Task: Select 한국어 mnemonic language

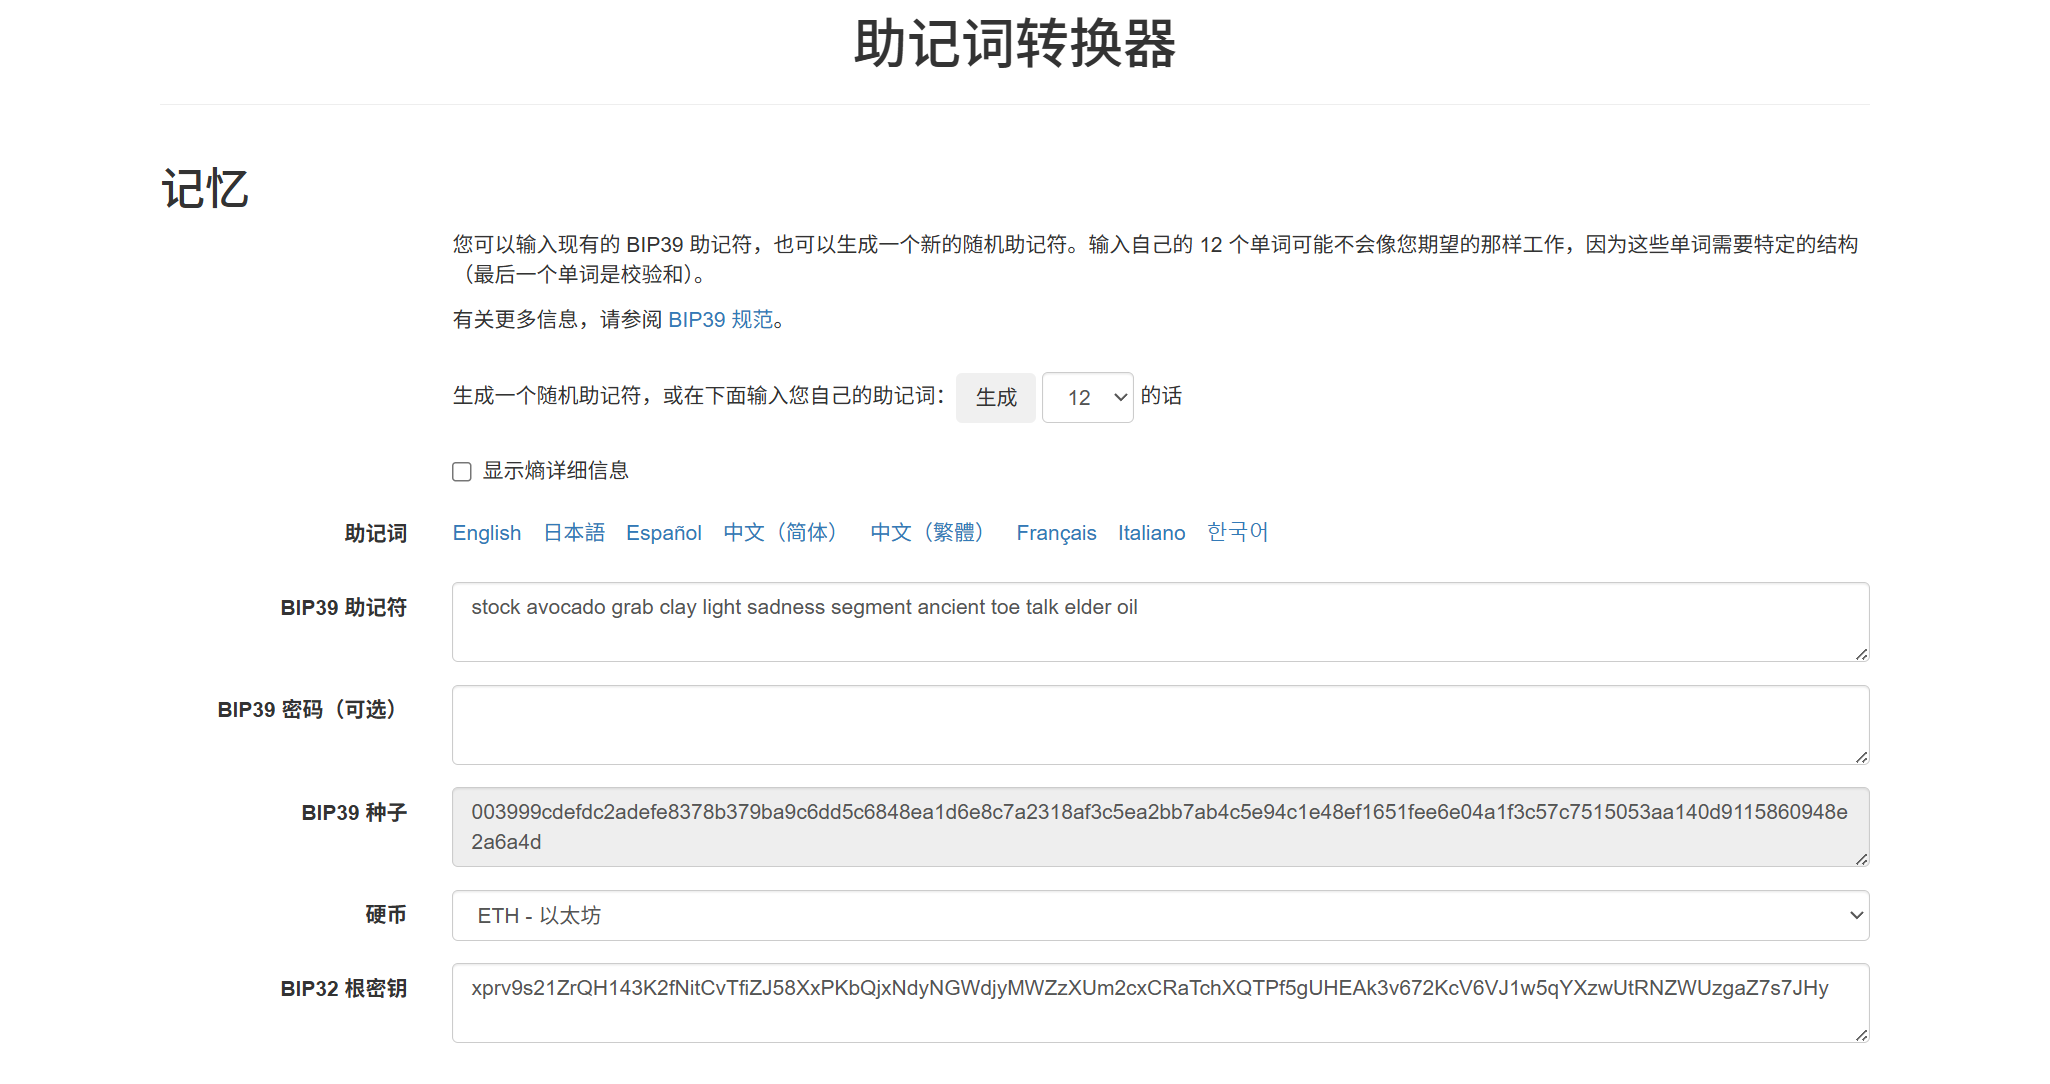Action: pos(1237,533)
